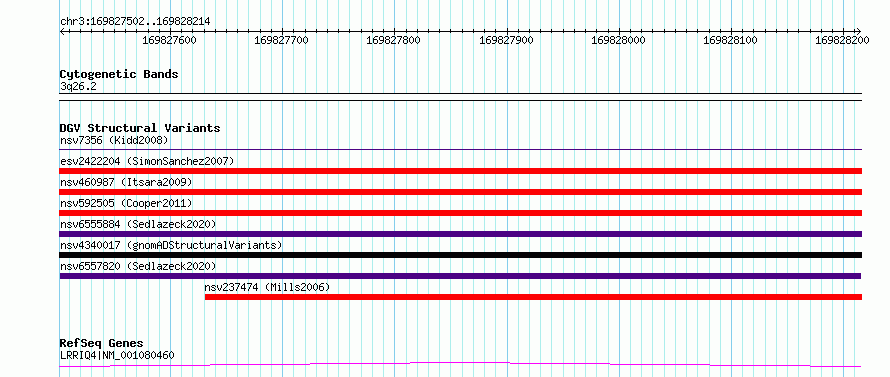Click ruler position 169828200
890x377 pixels.
[842, 40]
